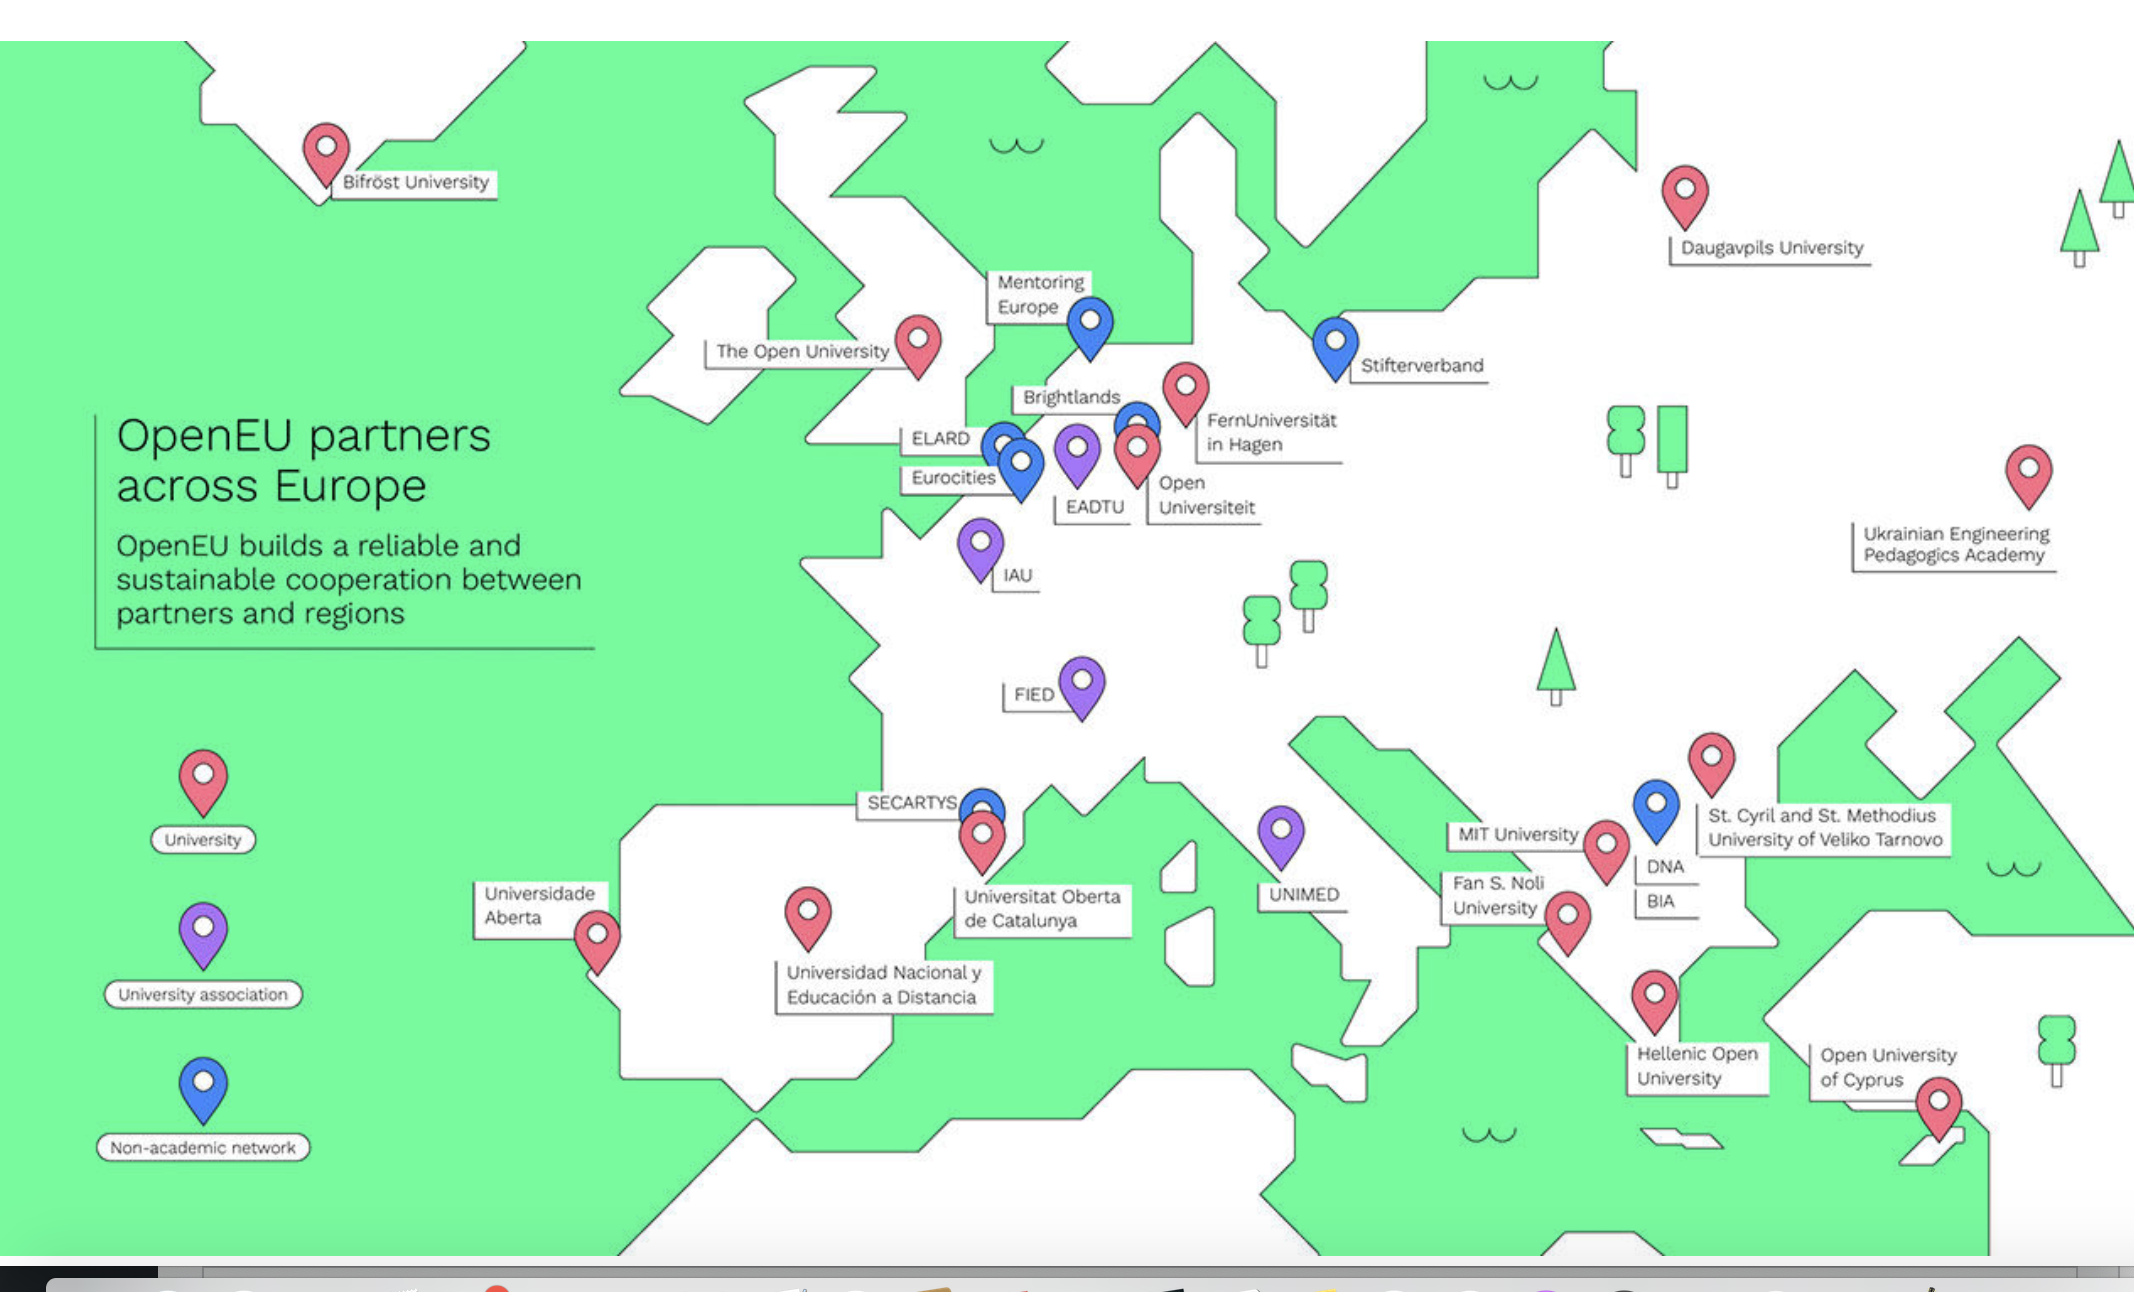Click the Mentoring Europe label
Image resolution: width=2134 pixels, height=1292 pixels.
[x=1040, y=295]
